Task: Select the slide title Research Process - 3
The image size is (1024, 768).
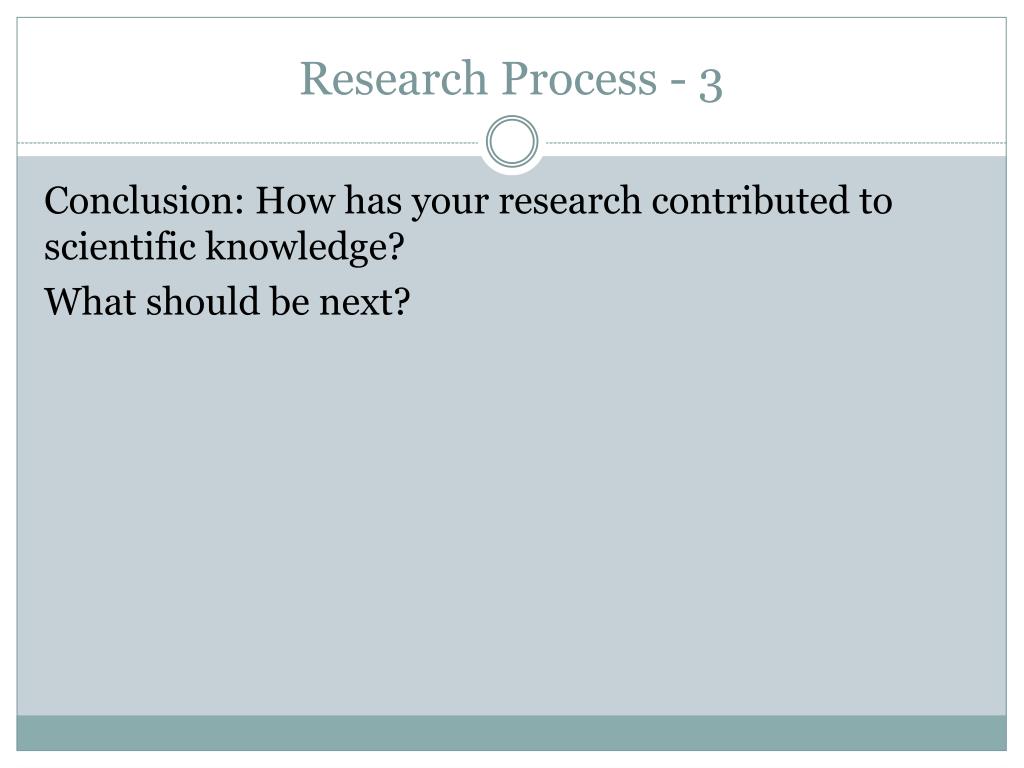Action: tap(511, 79)
